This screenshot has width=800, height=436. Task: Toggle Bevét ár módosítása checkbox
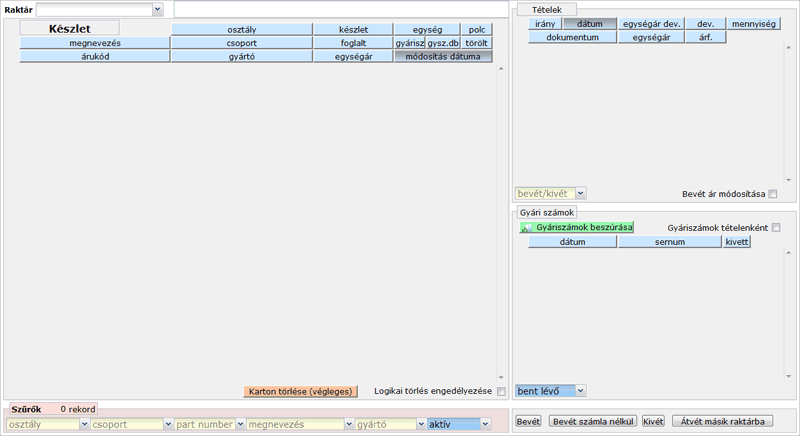click(773, 194)
